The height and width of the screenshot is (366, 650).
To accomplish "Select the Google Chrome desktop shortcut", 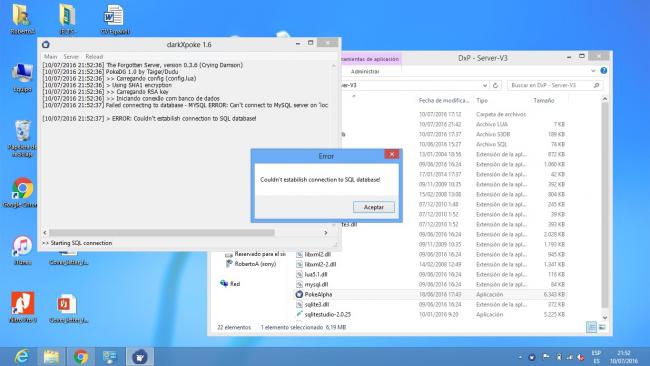I will pos(22,193).
